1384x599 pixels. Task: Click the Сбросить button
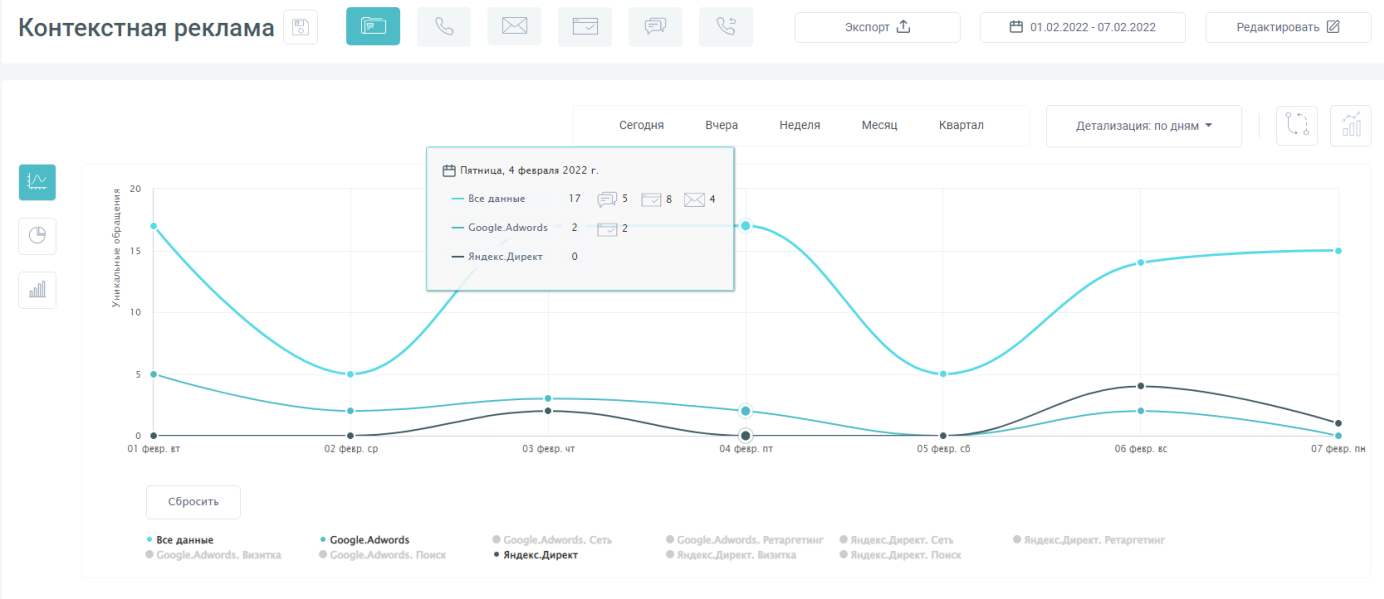click(193, 502)
